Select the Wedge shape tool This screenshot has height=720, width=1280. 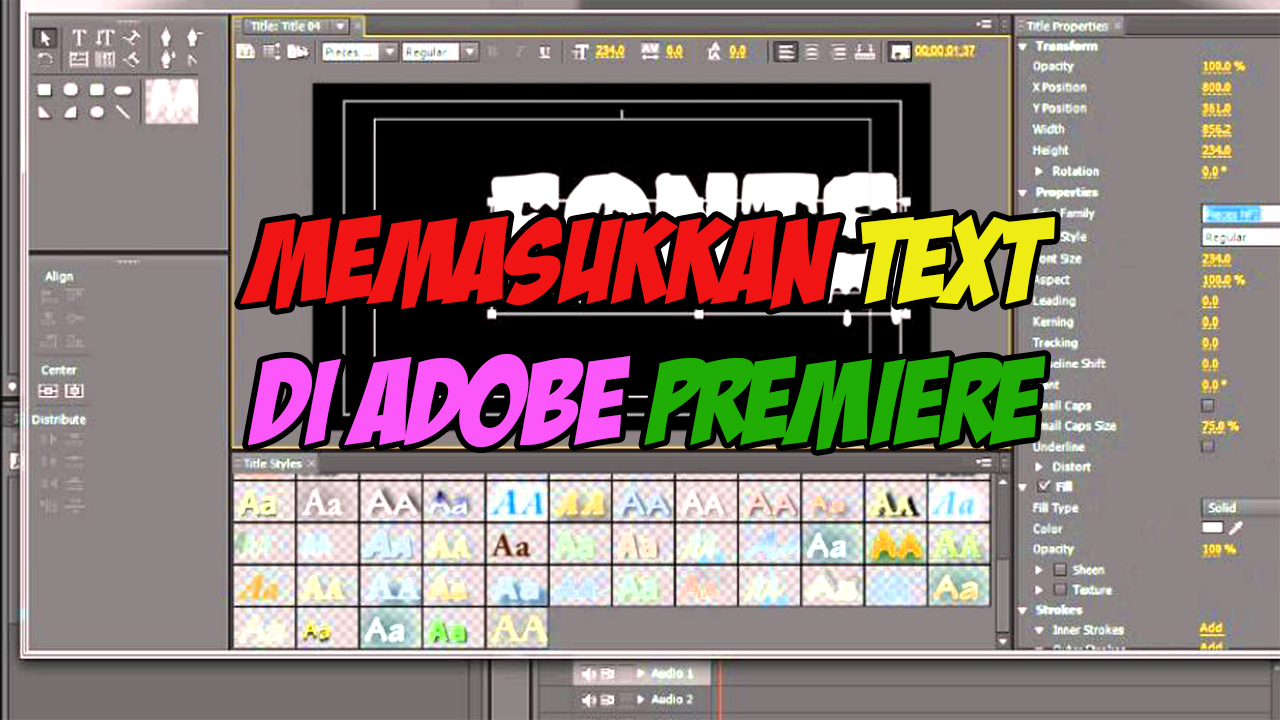click(44, 112)
